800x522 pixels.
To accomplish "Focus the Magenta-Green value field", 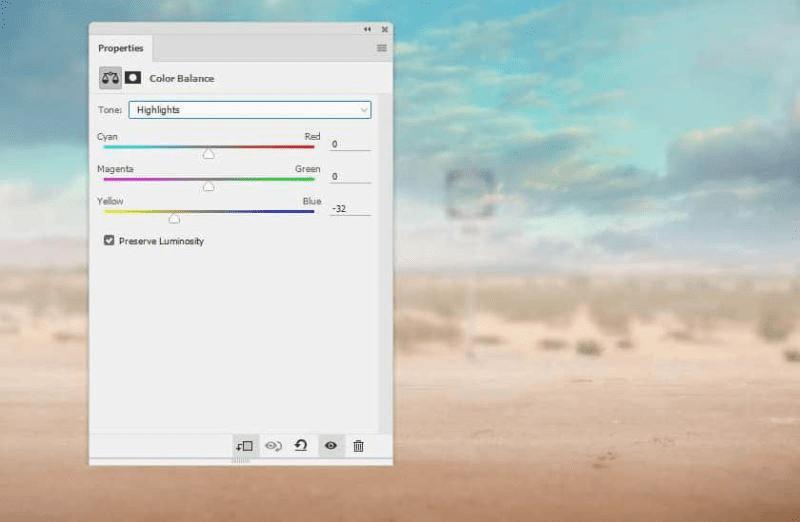I will pyautogui.click(x=350, y=177).
